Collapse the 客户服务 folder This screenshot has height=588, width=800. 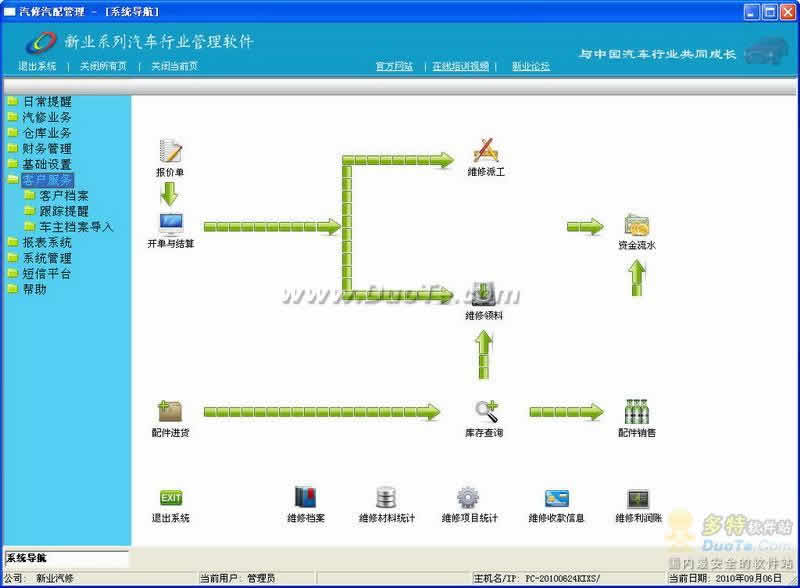coord(46,180)
